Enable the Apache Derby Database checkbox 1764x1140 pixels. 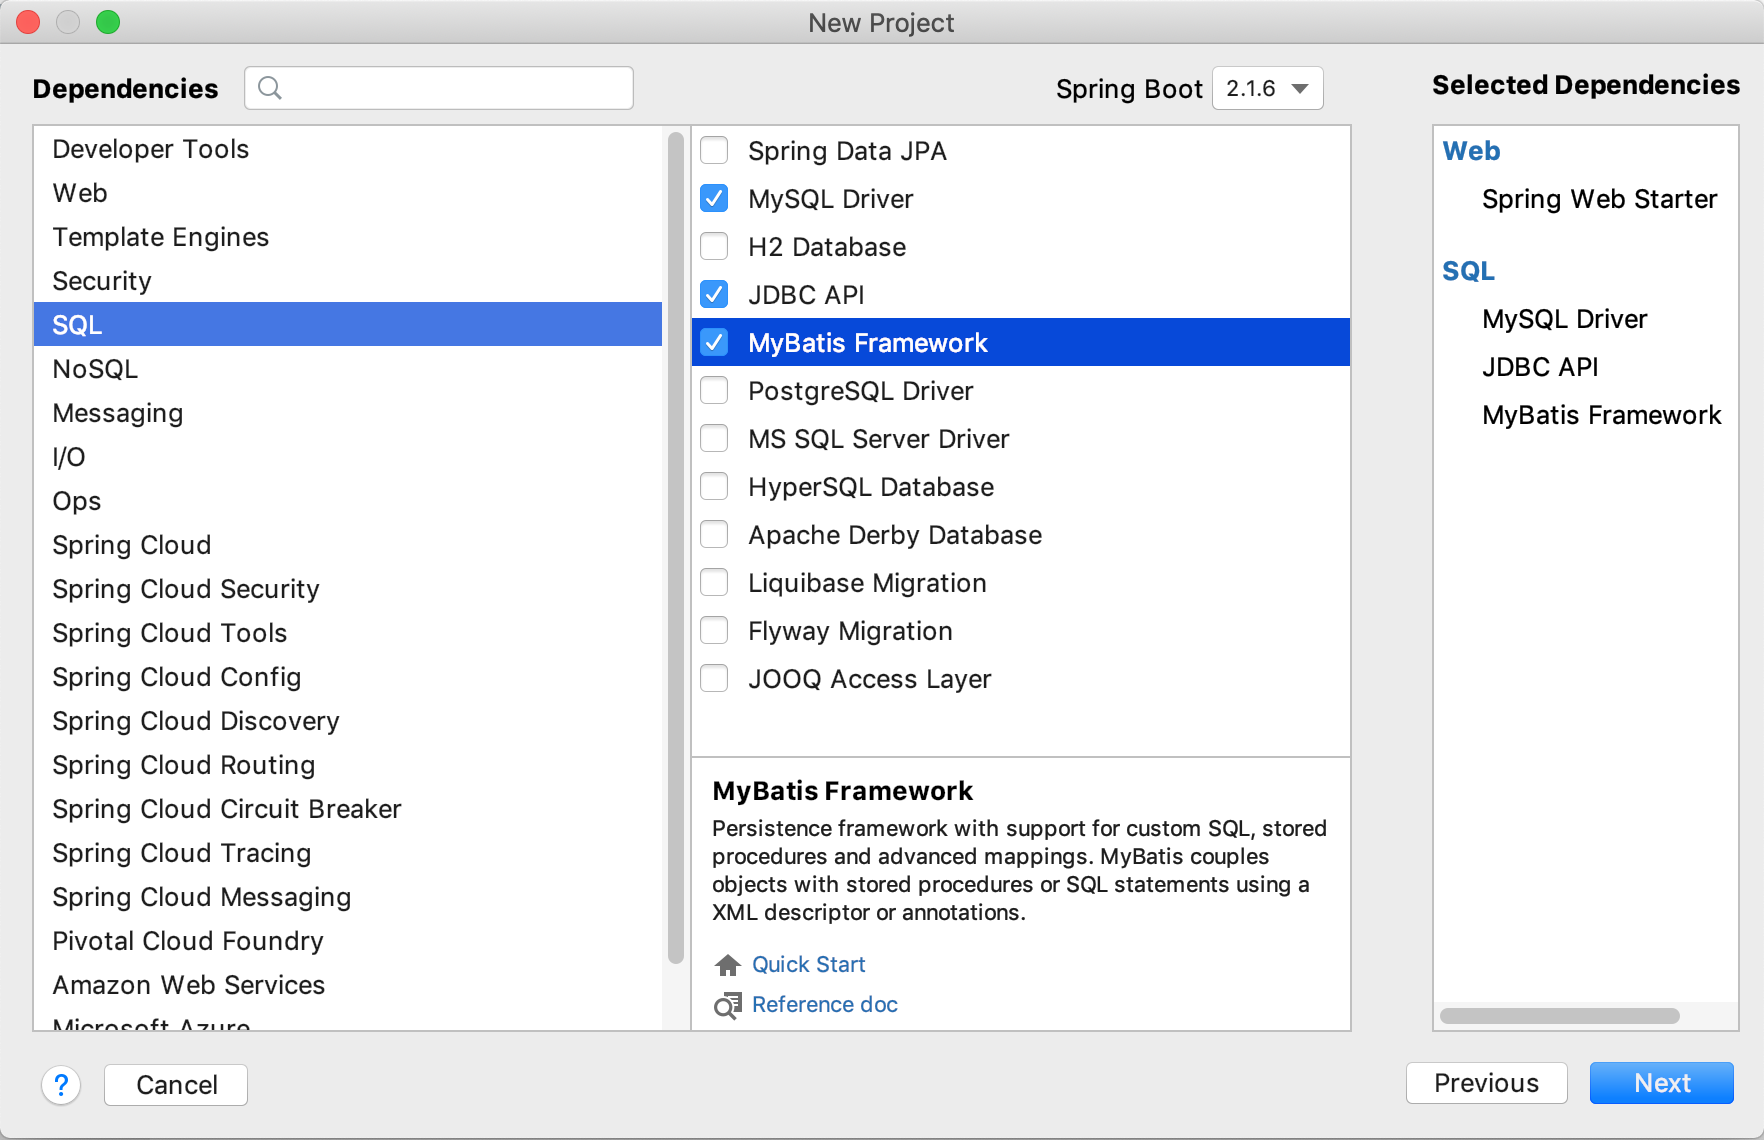714,535
